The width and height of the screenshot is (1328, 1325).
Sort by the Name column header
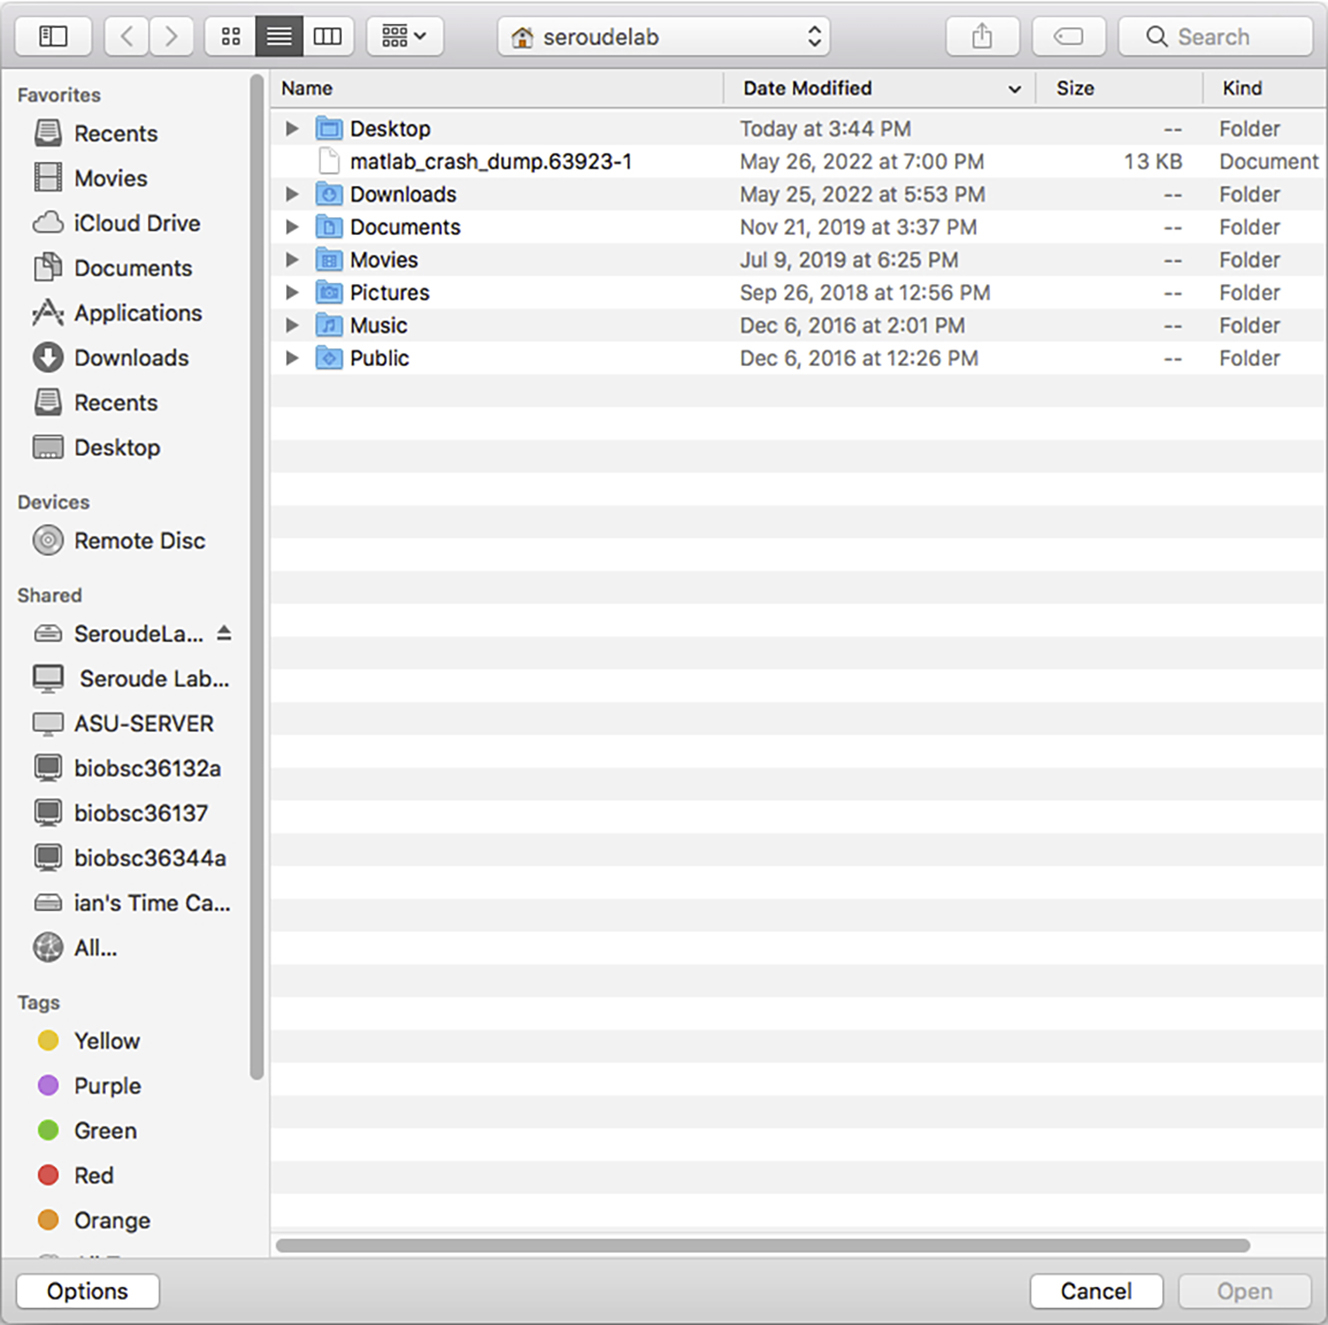(x=307, y=88)
